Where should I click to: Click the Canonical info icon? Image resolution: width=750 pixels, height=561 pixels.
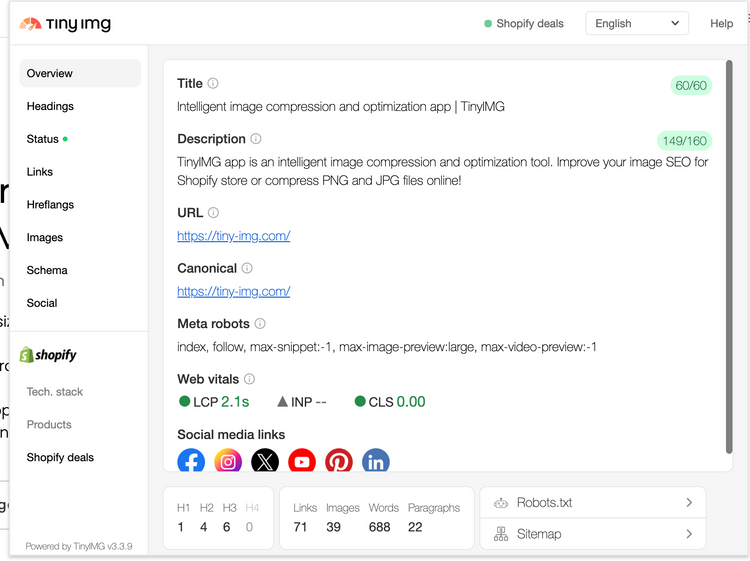tap(247, 268)
